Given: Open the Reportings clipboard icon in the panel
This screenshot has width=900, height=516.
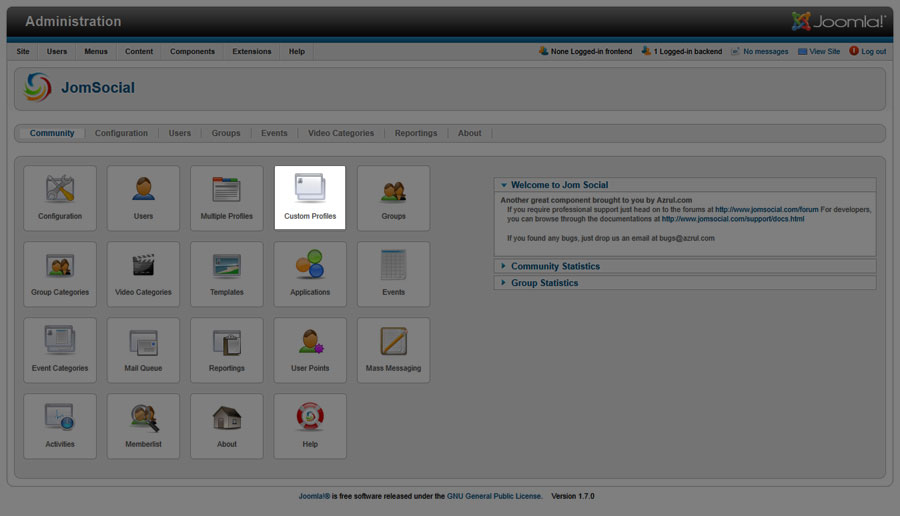Looking at the screenshot, I should pos(227,350).
